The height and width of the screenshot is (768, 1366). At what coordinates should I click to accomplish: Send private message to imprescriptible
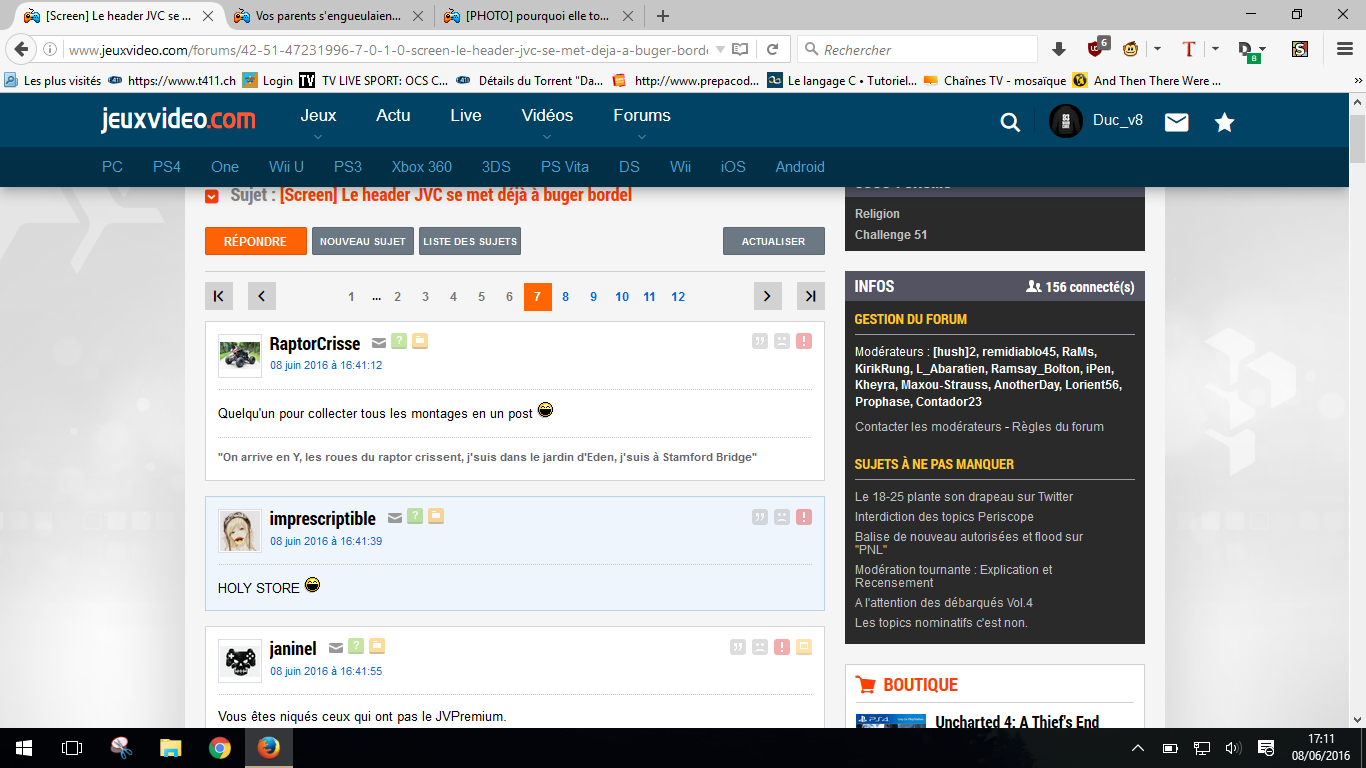pyautogui.click(x=395, y=518)
